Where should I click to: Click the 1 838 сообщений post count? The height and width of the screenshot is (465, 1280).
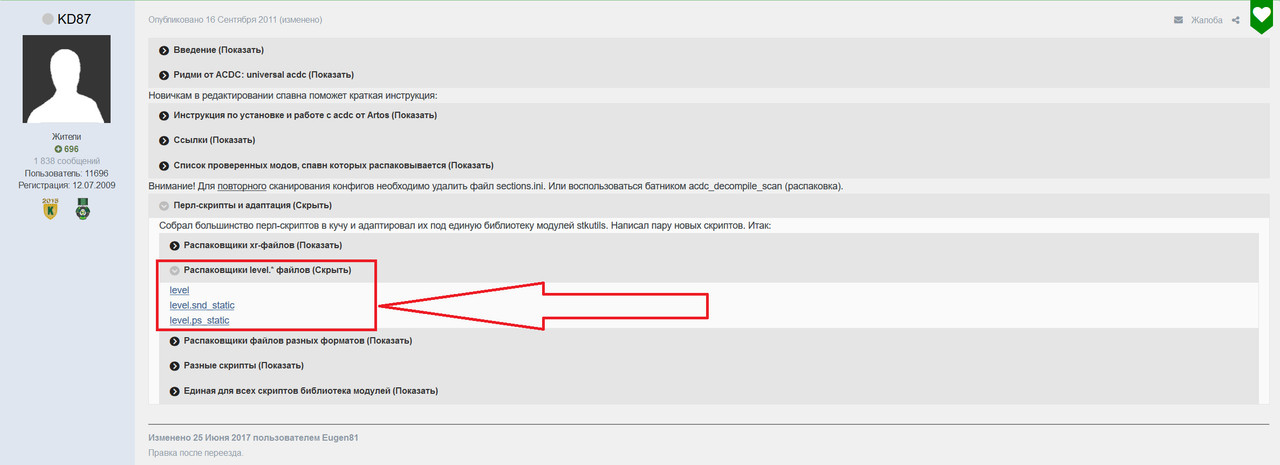point(67,161)
